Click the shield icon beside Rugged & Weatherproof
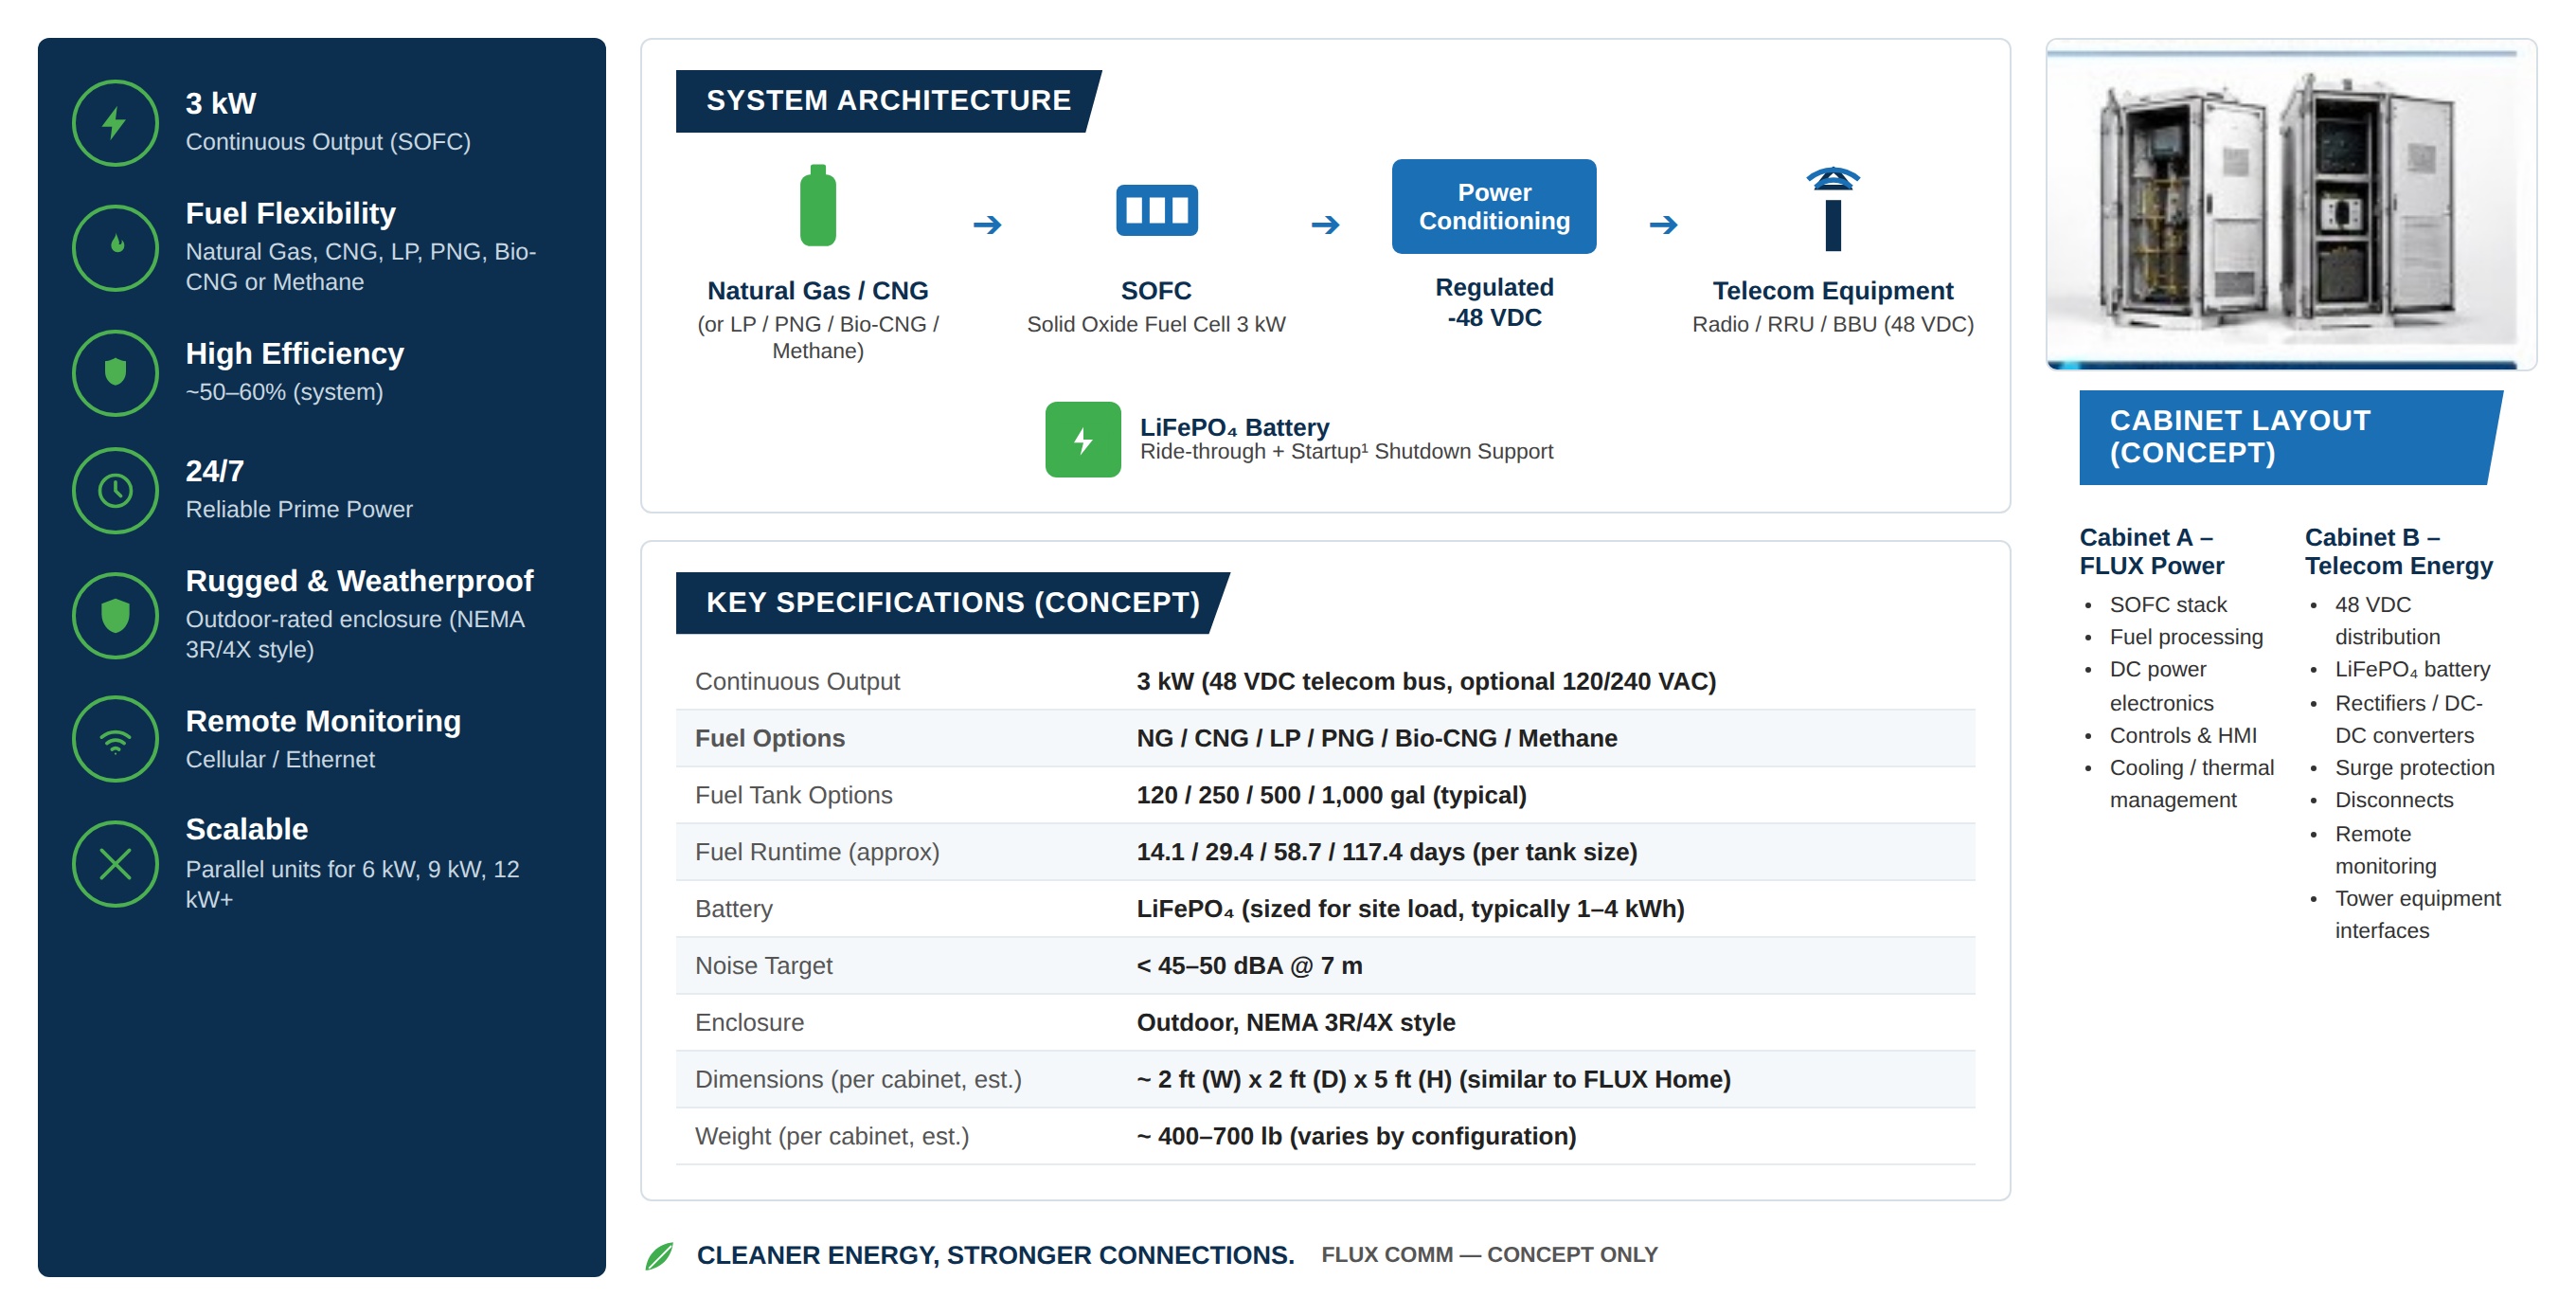This screenshot has width=2576, height=1315. (x=115, y=615)
